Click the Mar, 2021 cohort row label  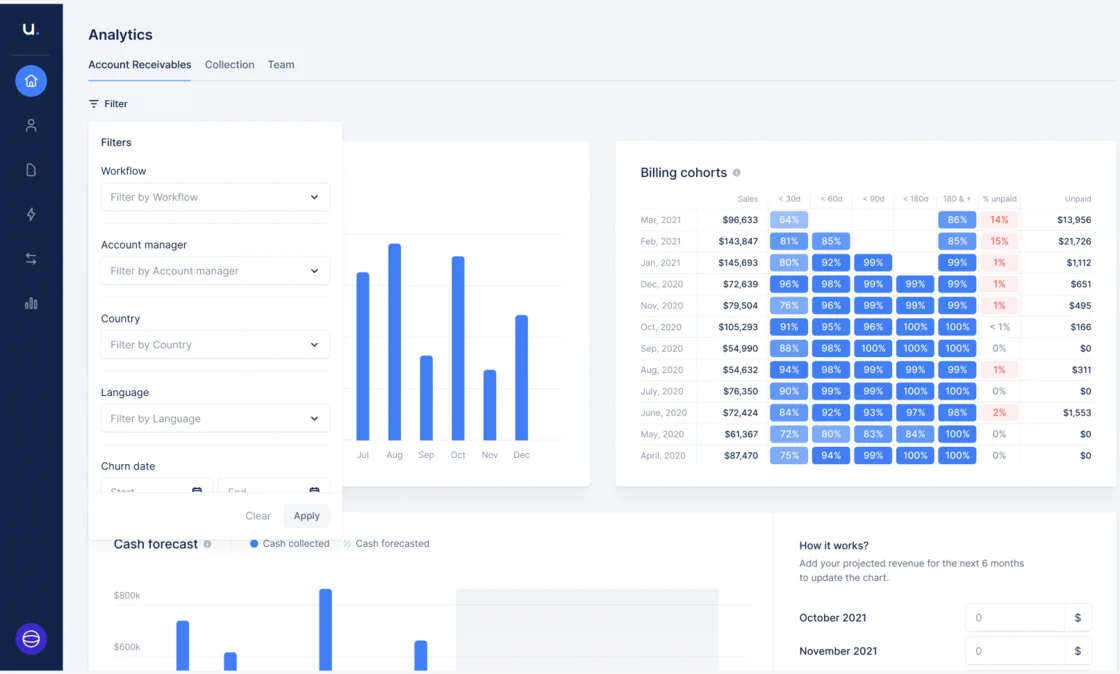661,220
